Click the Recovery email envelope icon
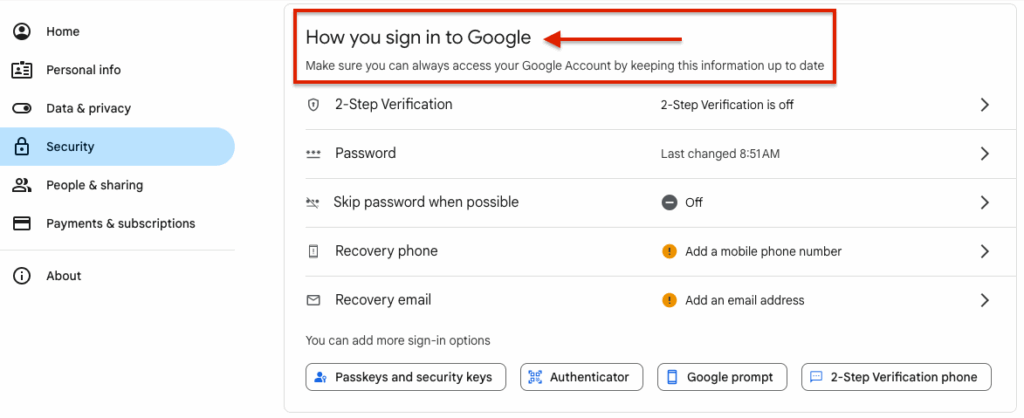1024x418 pixels. 313,300
